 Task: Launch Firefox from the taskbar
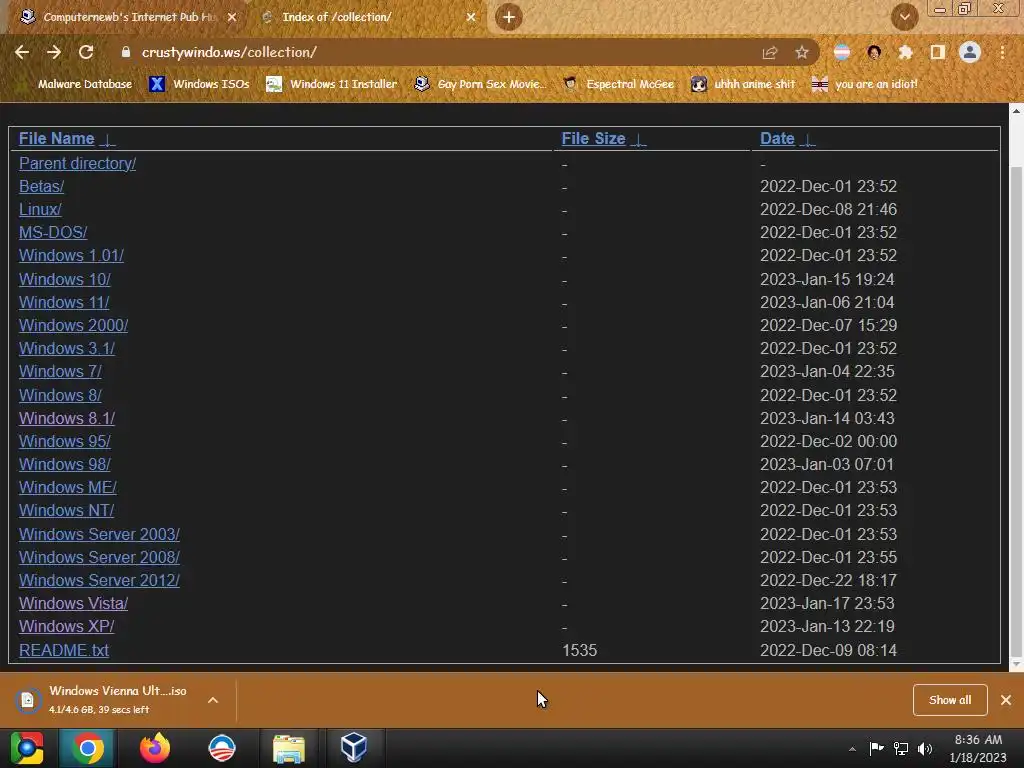[x=155, y=748]
